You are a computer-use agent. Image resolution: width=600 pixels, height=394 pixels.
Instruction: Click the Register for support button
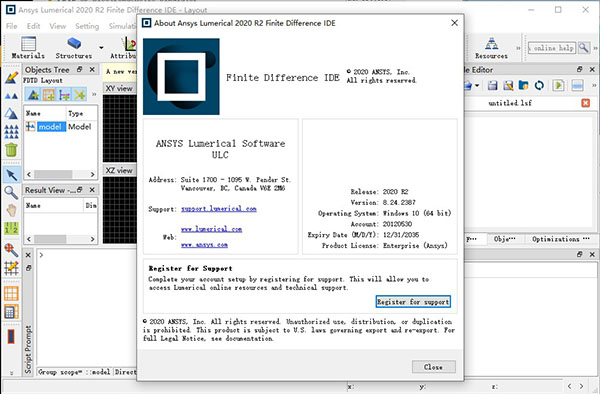point(413,302)
